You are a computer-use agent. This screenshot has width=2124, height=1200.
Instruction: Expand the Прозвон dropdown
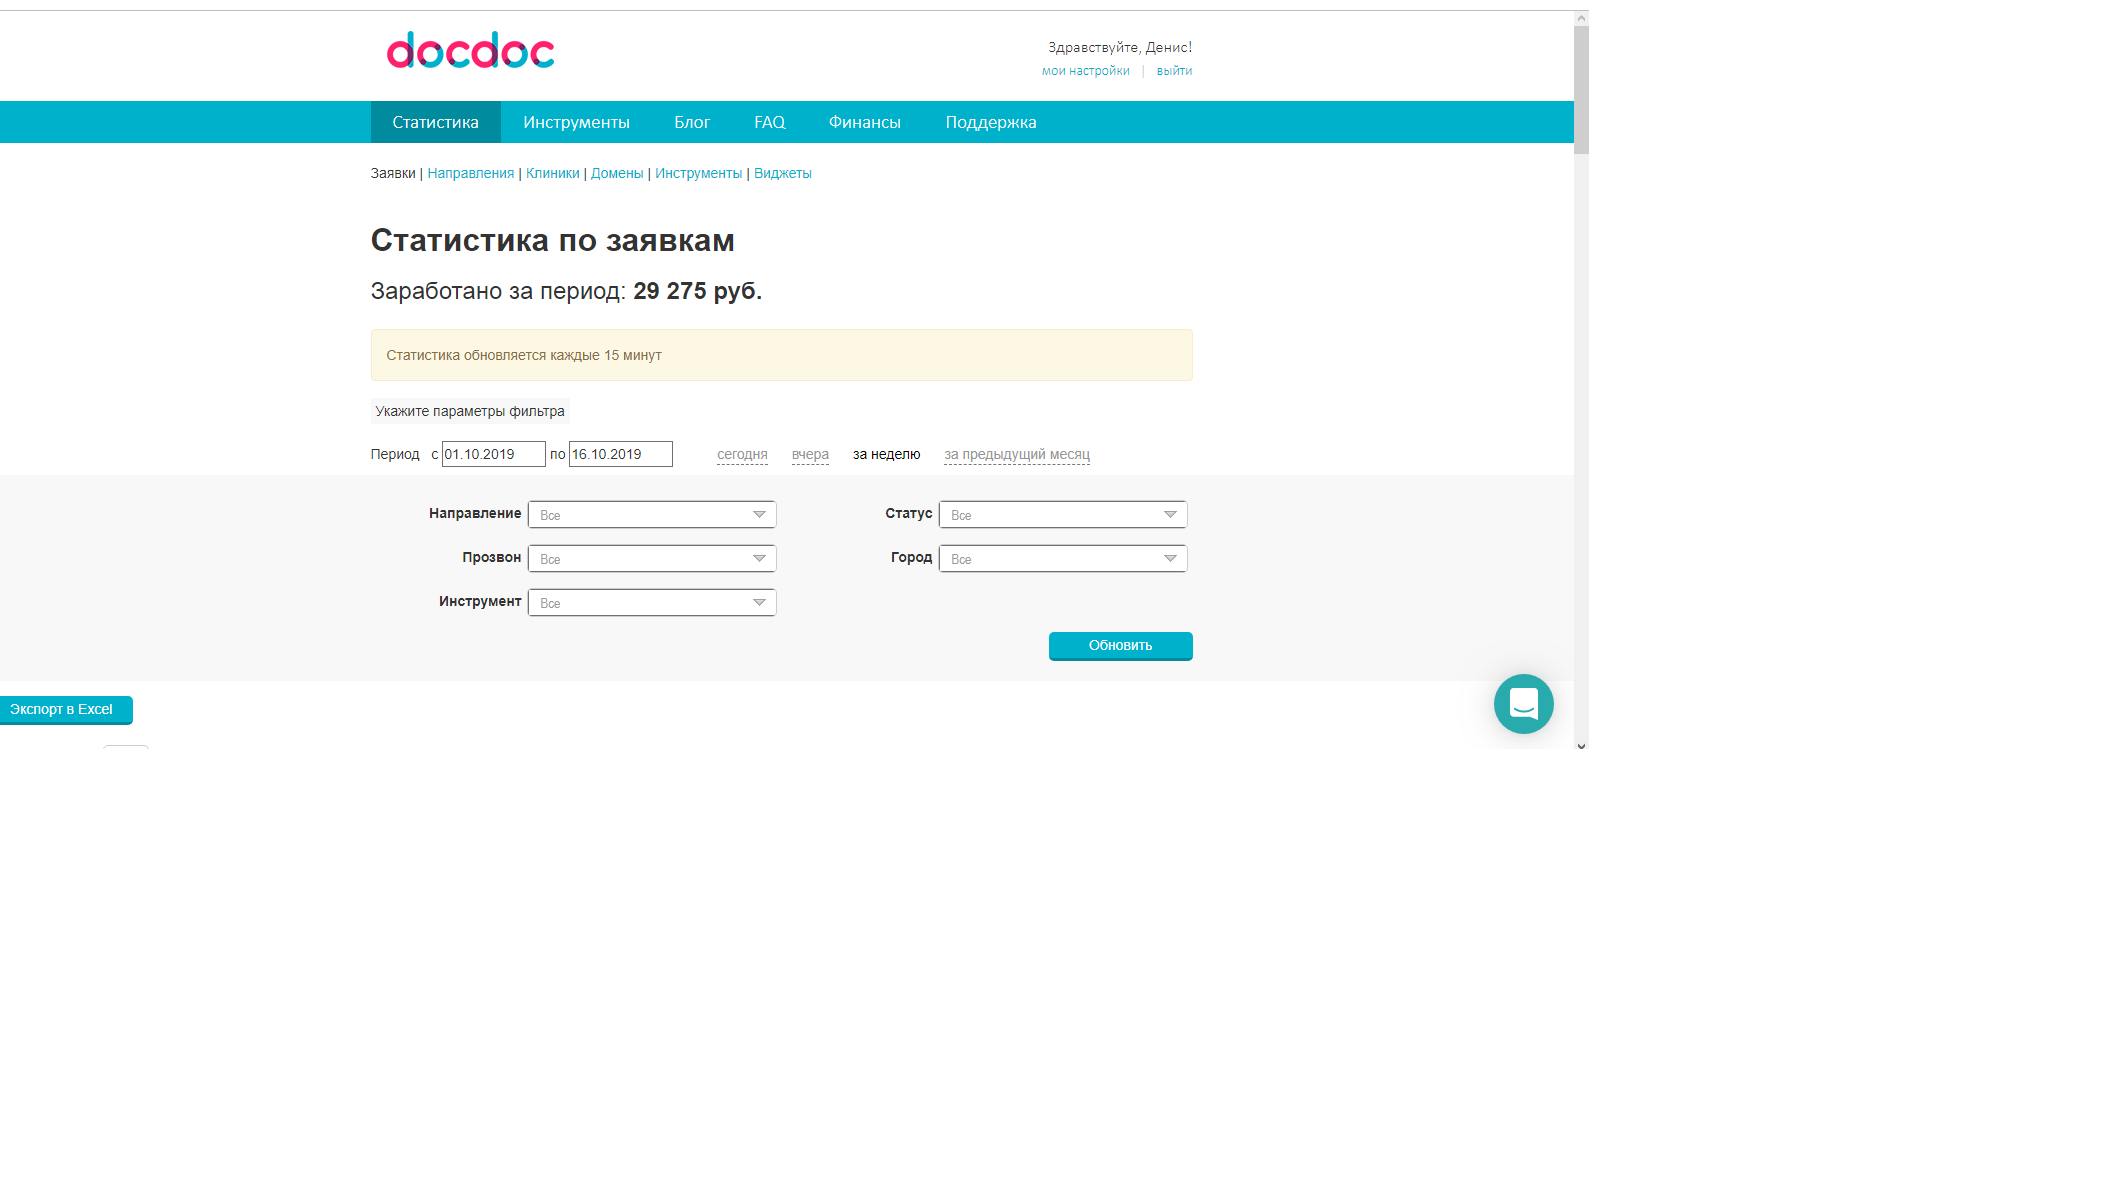coord(652,559)
